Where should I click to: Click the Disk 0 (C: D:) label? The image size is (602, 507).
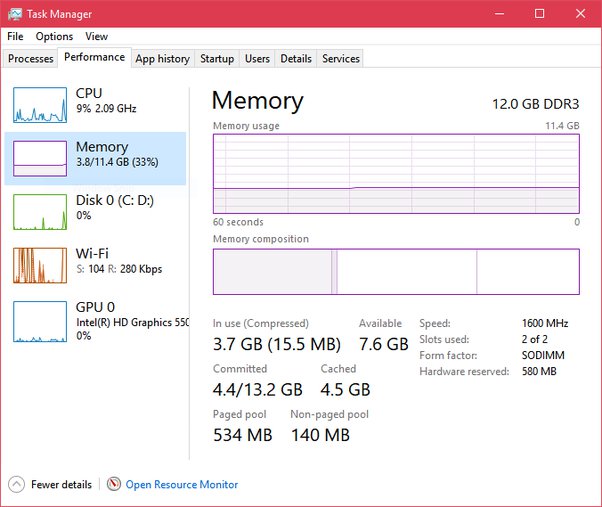(115, 200)
